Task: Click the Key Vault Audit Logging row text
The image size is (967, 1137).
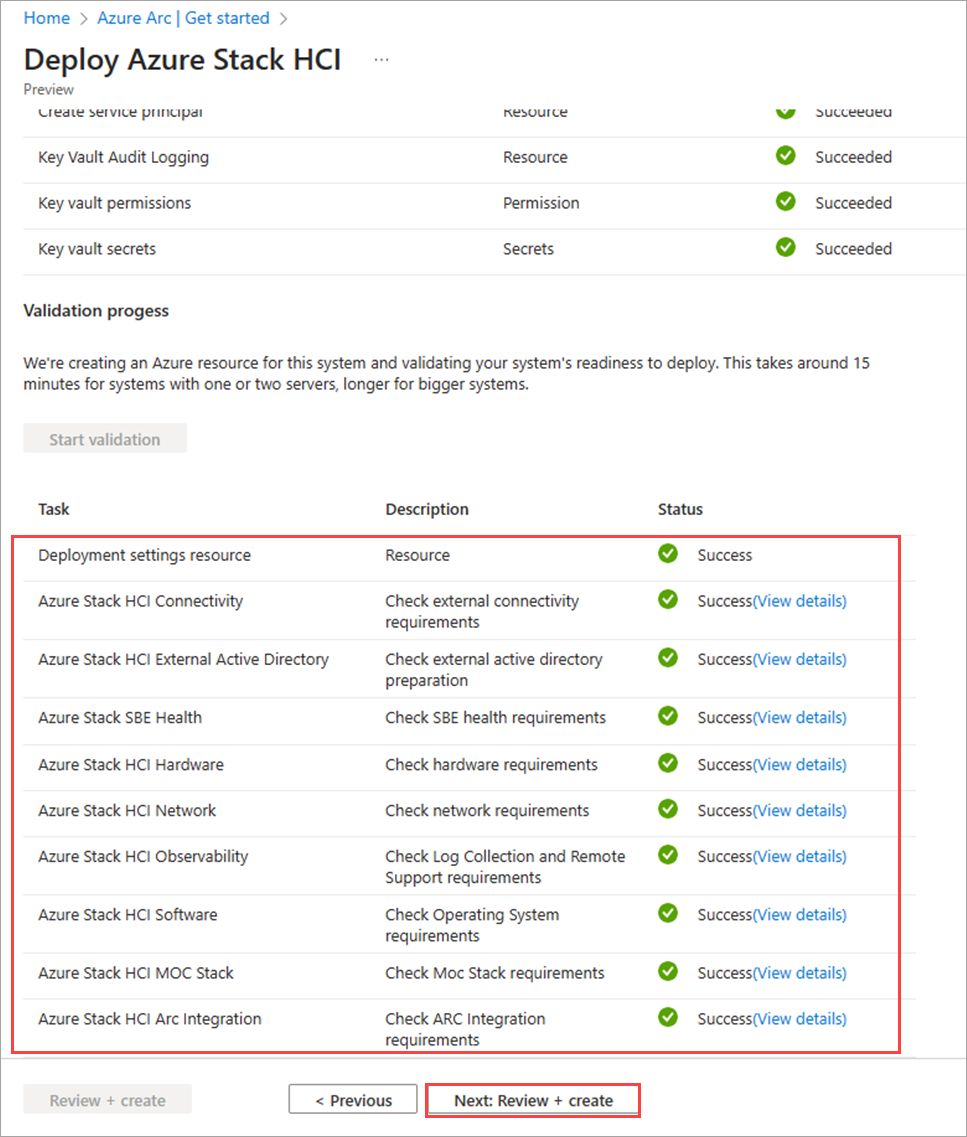Action: click(x=123, y=157)
